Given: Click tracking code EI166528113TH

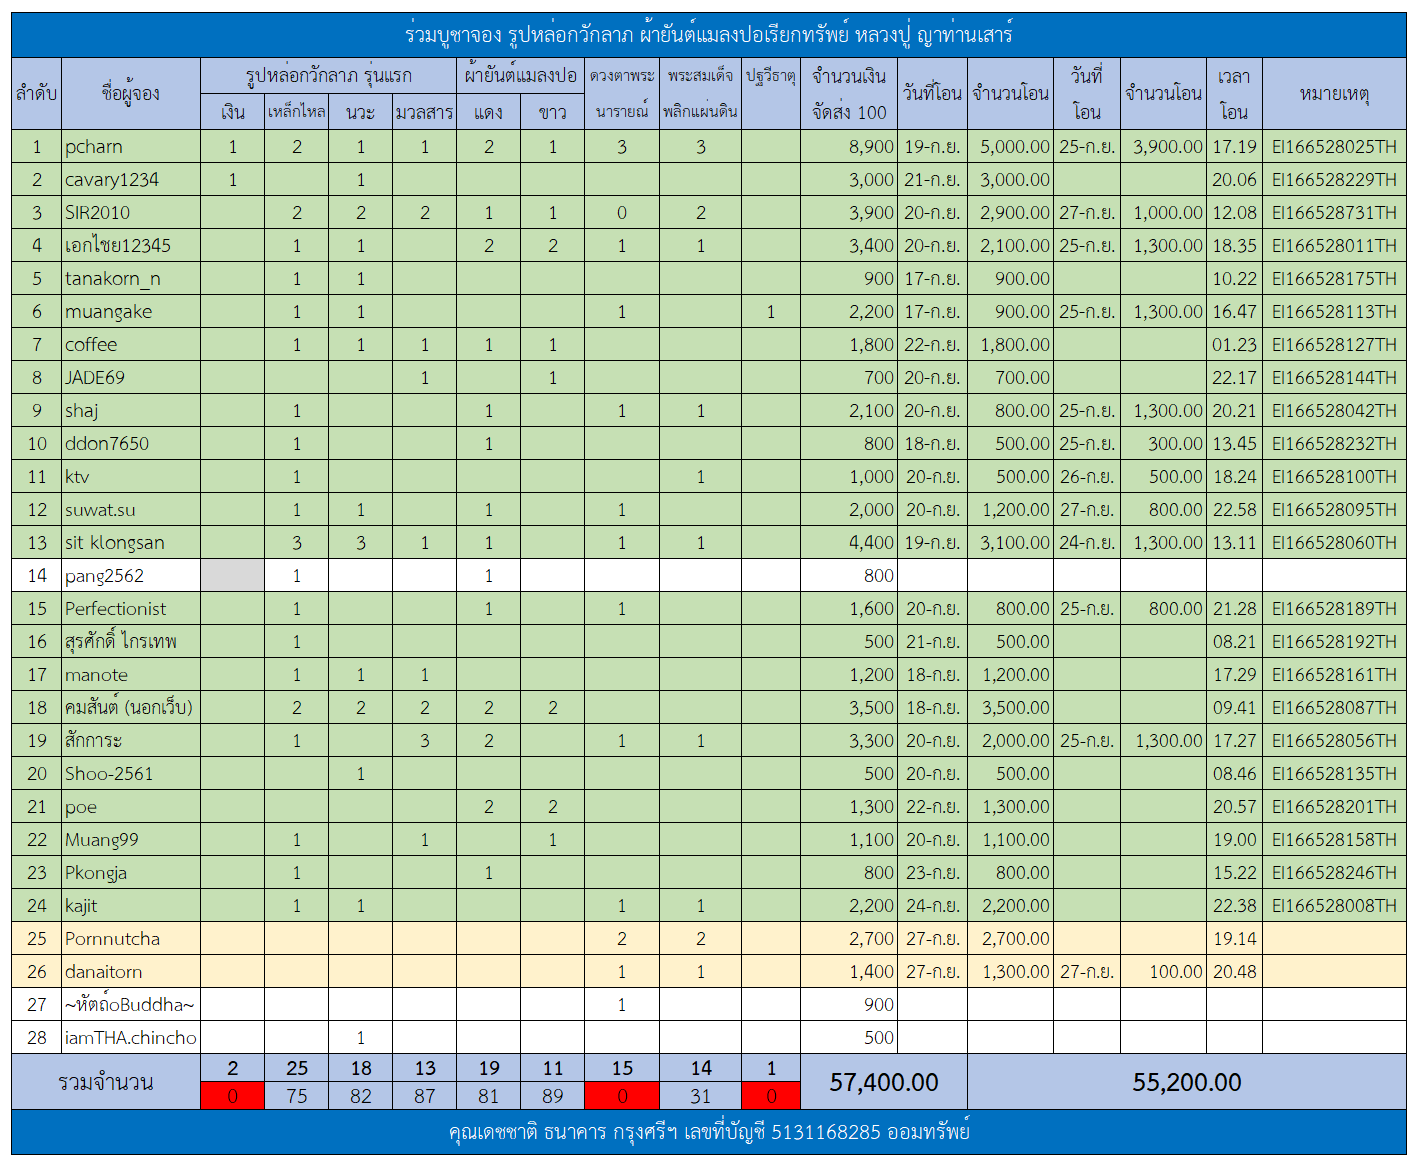Looking at the screenshot, I should pos(1334,311).
